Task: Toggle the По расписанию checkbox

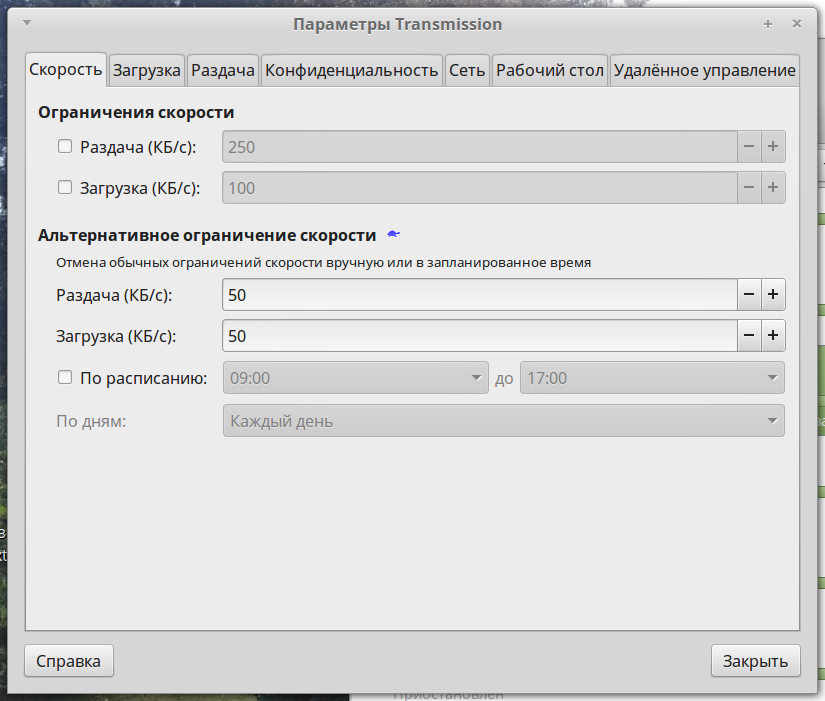Action: point(65,378)
